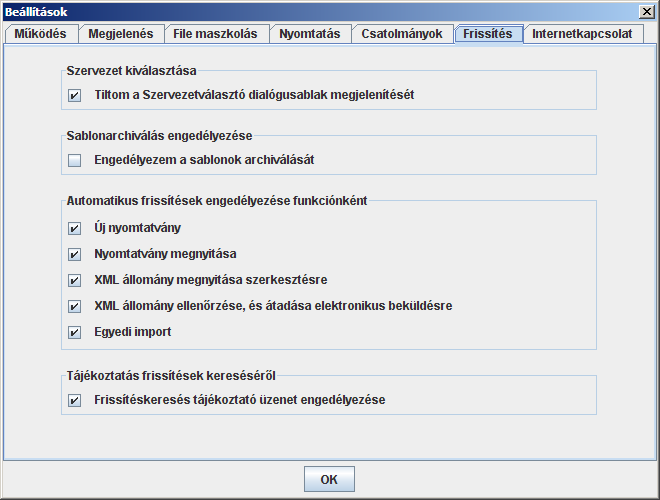Viewport: 660px width, 500px height.
Task: Switch to the Működés tab
Action: [x=41, y=34]
